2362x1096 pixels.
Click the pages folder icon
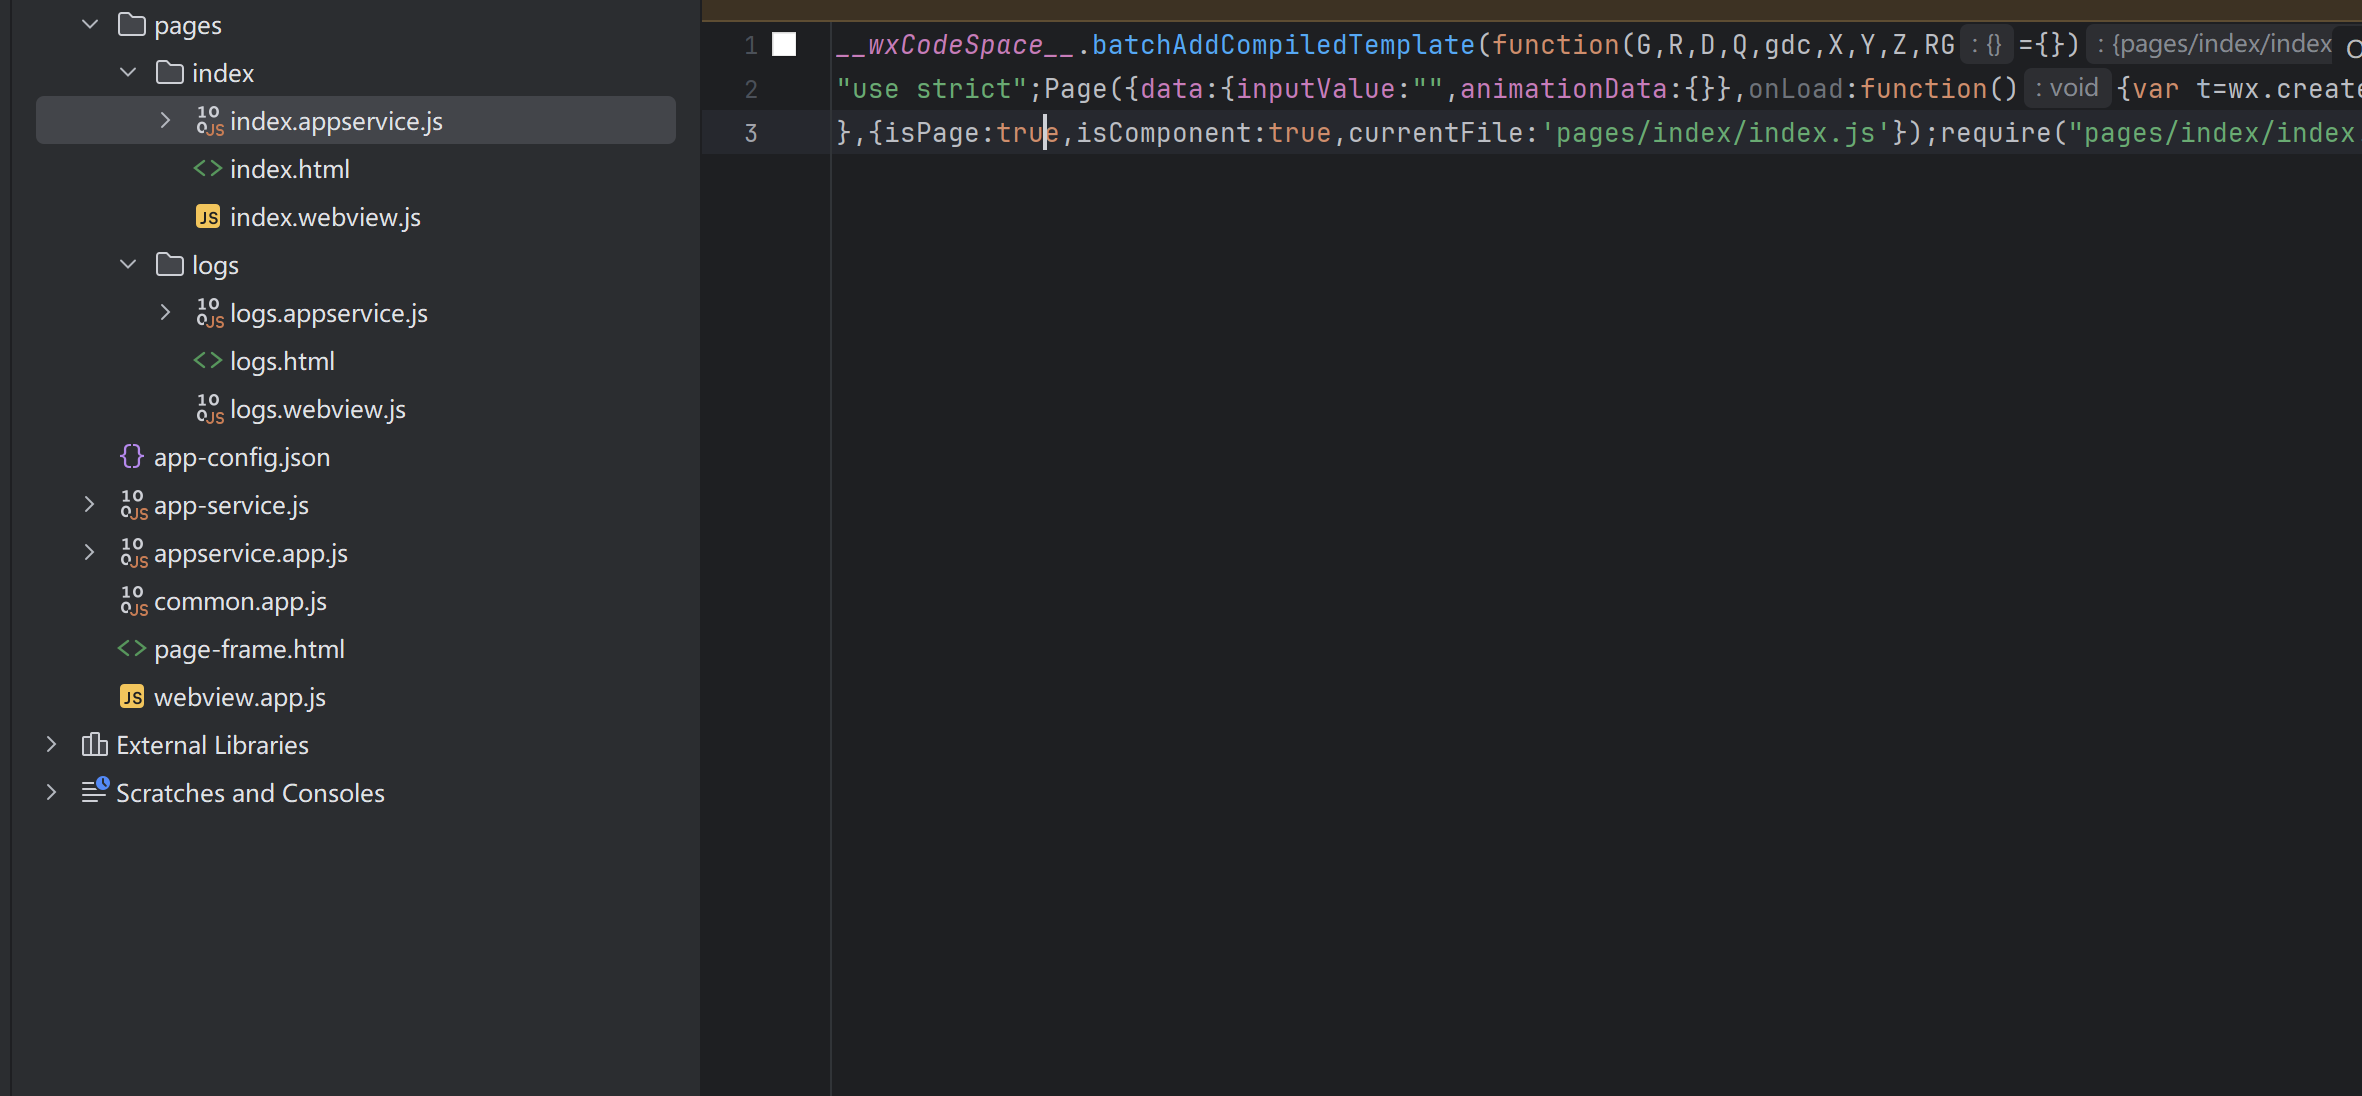[132, 25]
